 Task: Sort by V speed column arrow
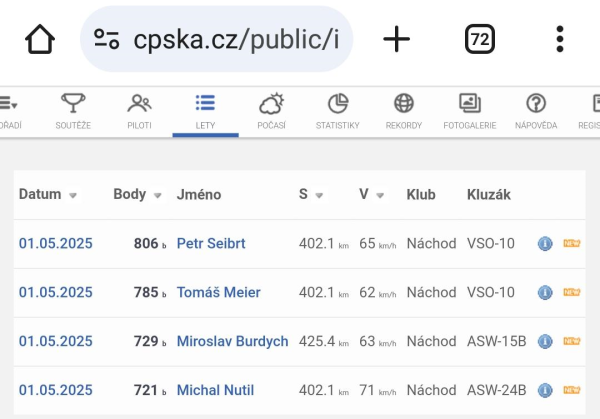pyautogui.click(x=380, y=196)
